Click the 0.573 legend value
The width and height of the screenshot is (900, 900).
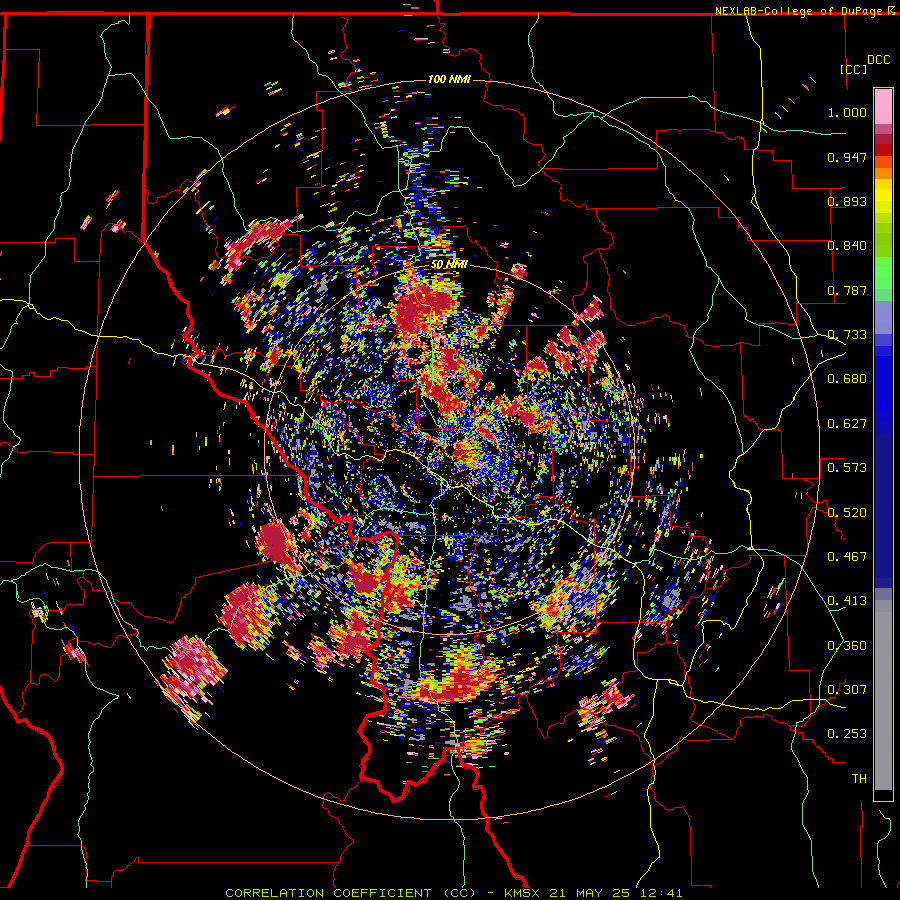pos(847,468)
